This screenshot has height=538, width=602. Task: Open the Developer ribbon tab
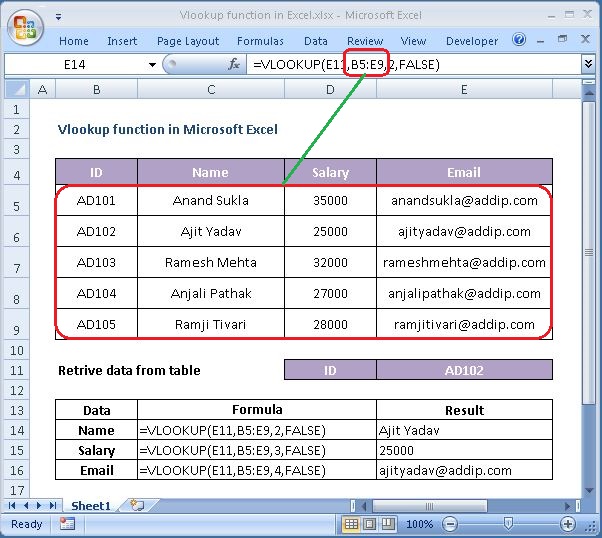pyautogui.click(x=472, y=41)
